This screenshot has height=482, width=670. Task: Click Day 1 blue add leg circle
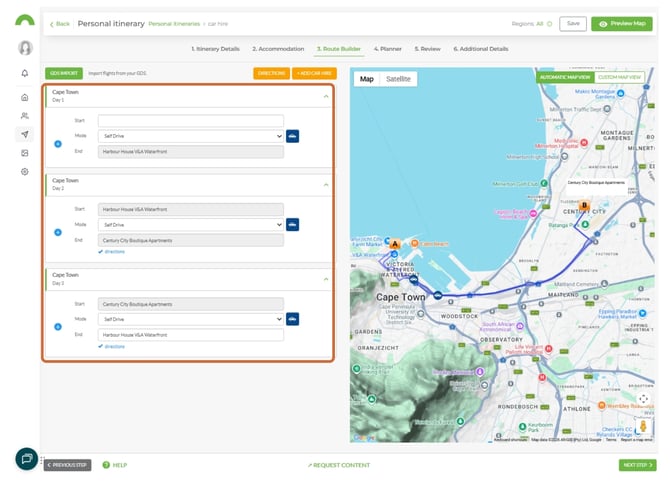coord(58,144)
